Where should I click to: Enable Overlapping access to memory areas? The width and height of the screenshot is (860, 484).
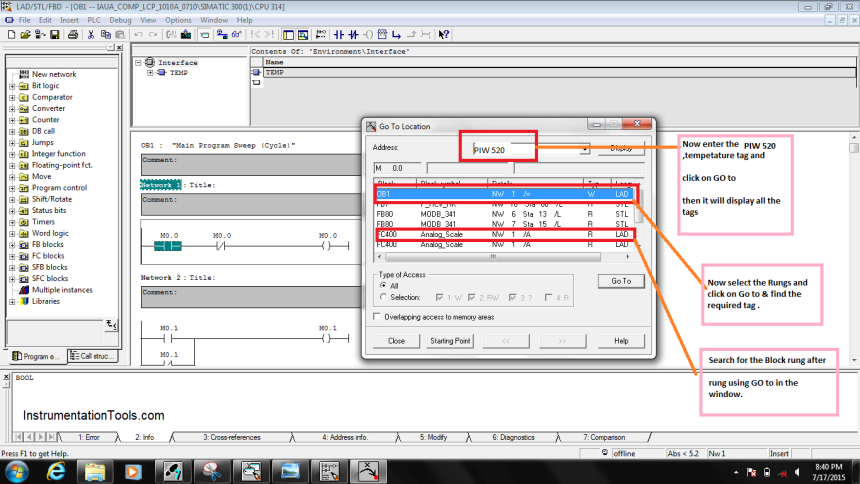(377, 317)
